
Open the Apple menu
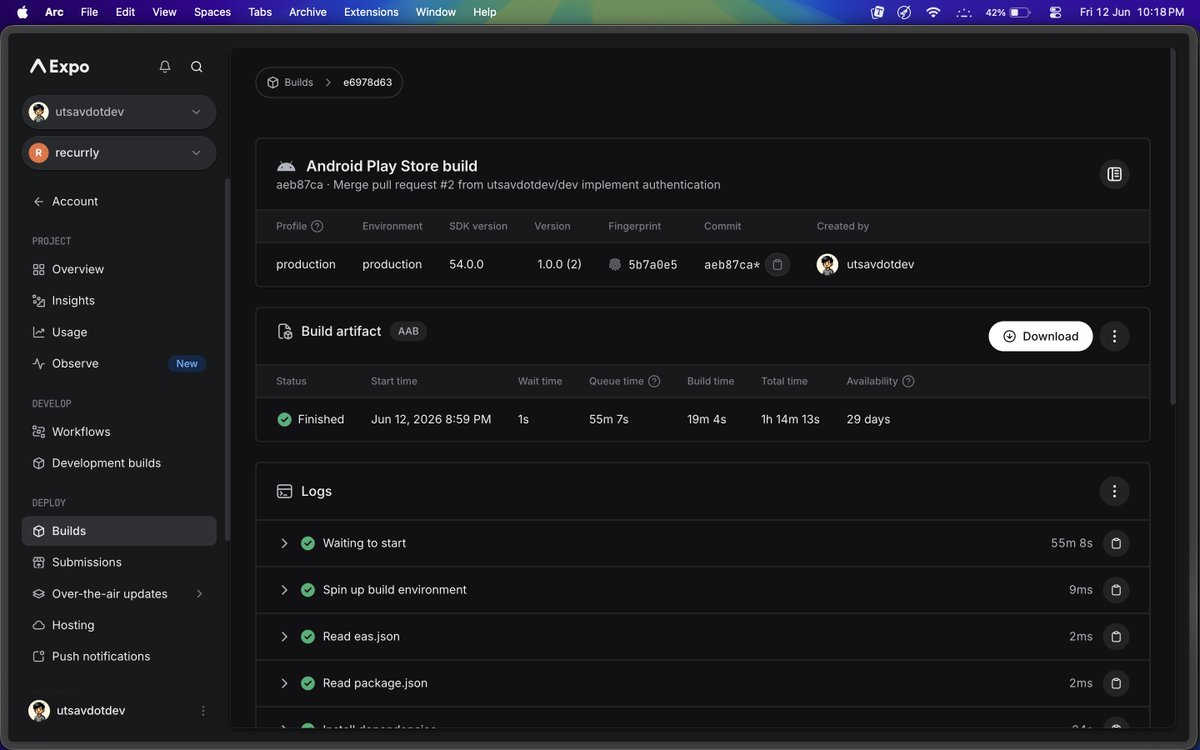(x=22, y=12)
